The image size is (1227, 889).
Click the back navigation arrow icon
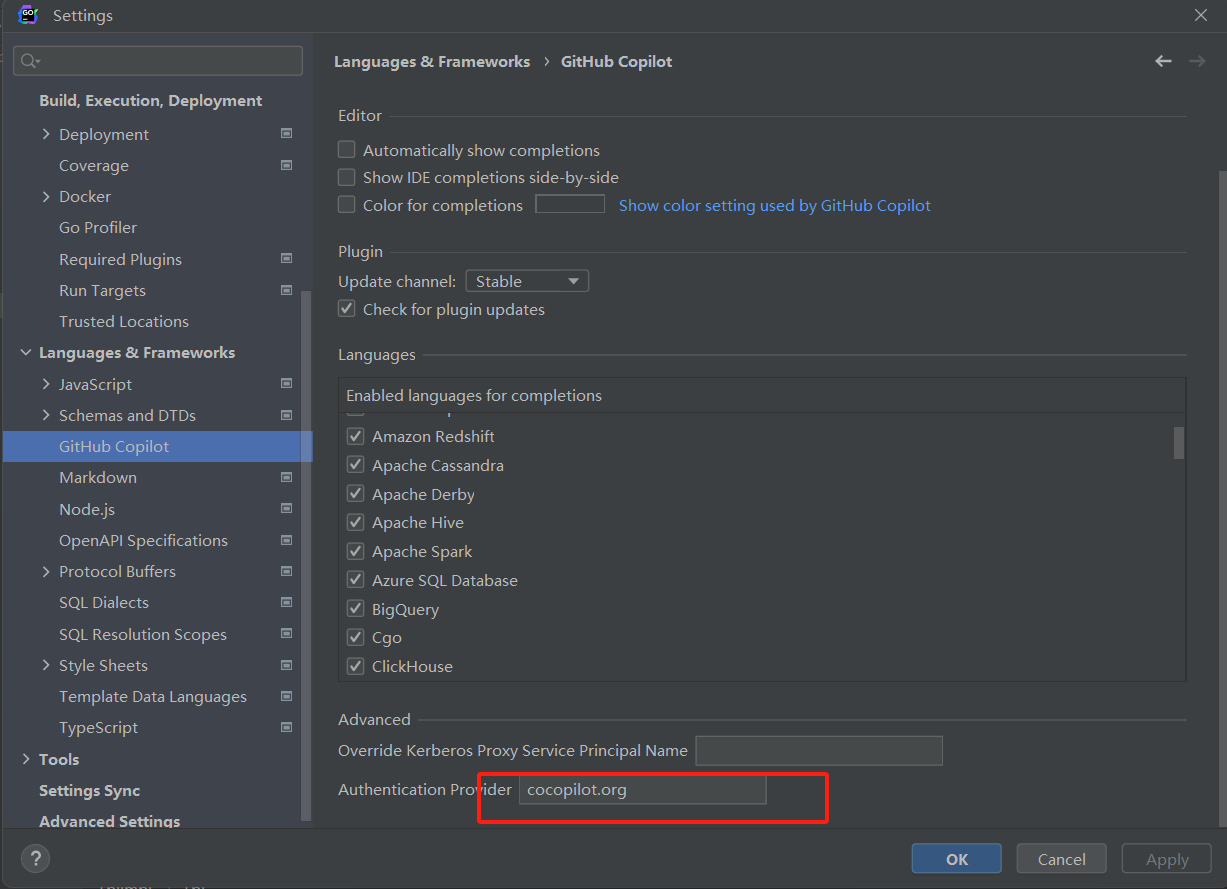(1163, 61)
